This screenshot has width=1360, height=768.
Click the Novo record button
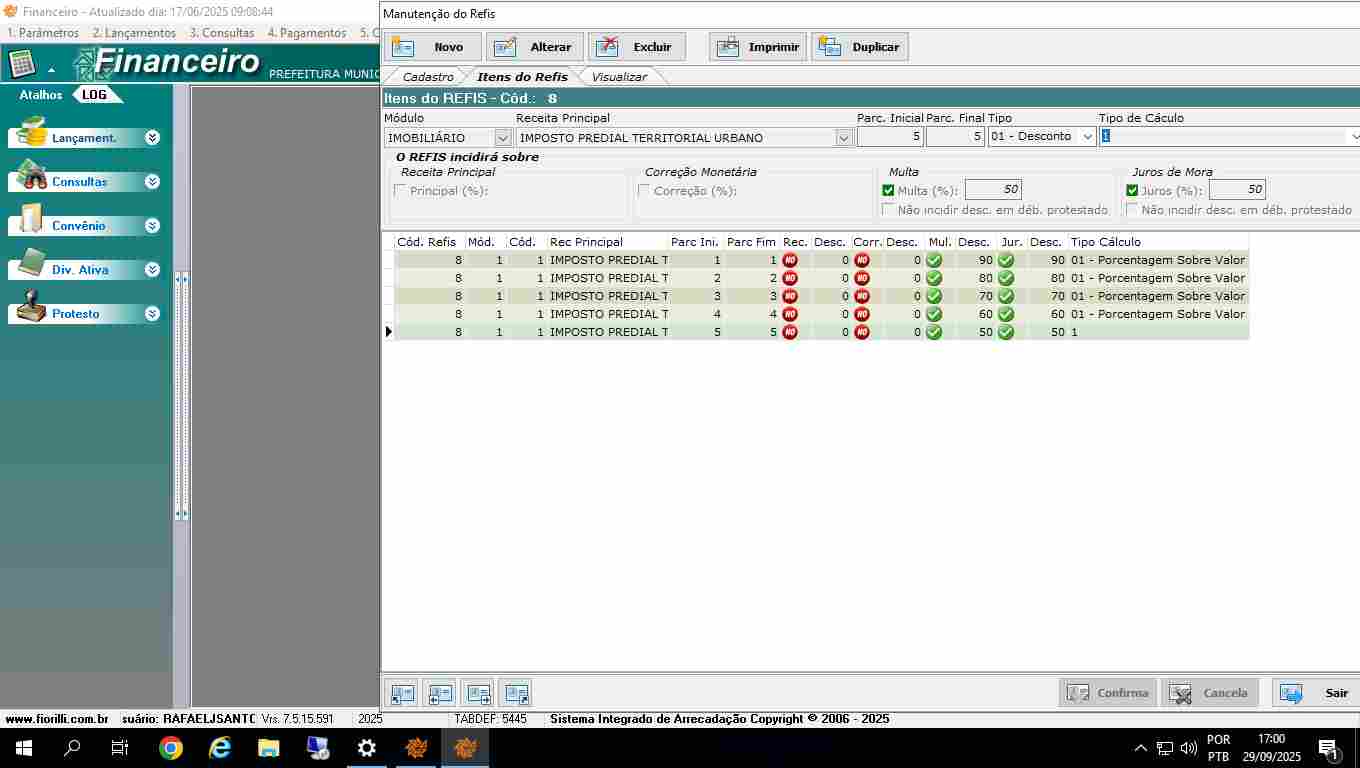click(432, 47)
